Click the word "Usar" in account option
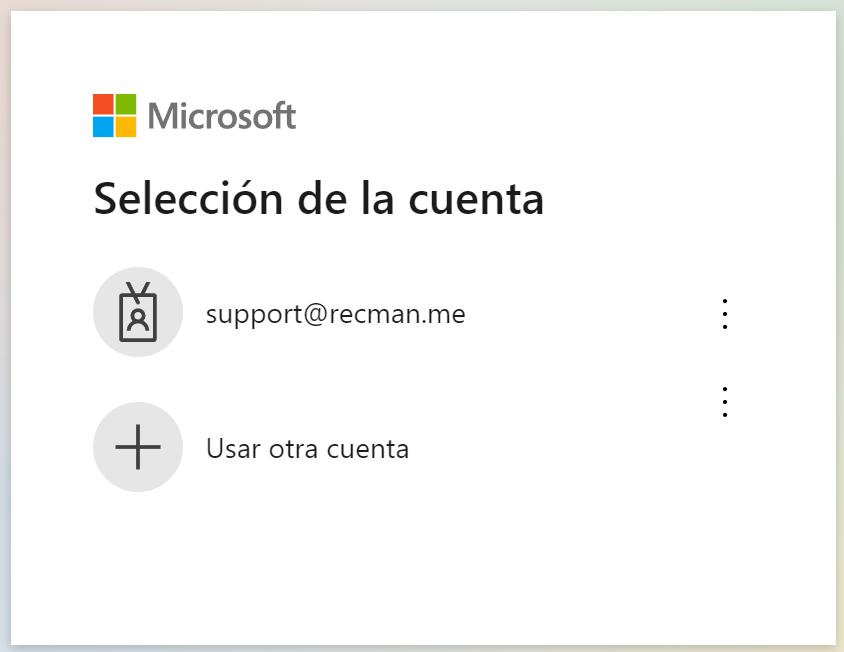This screenshot has width=844, height=652. tap(230, 449)
